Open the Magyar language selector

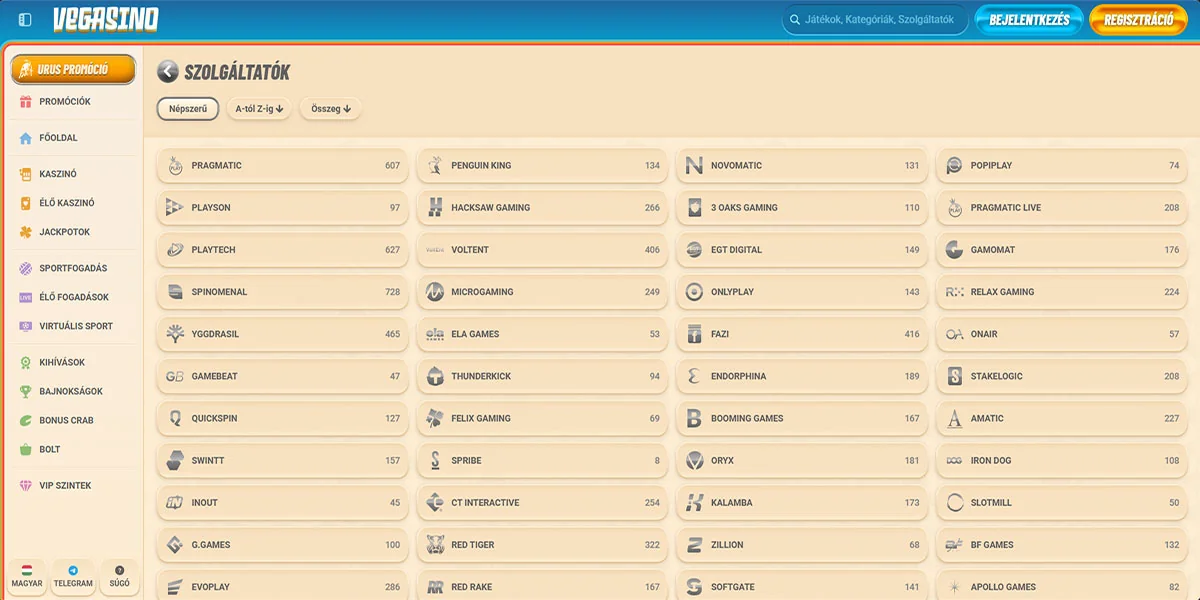(27, 577)
